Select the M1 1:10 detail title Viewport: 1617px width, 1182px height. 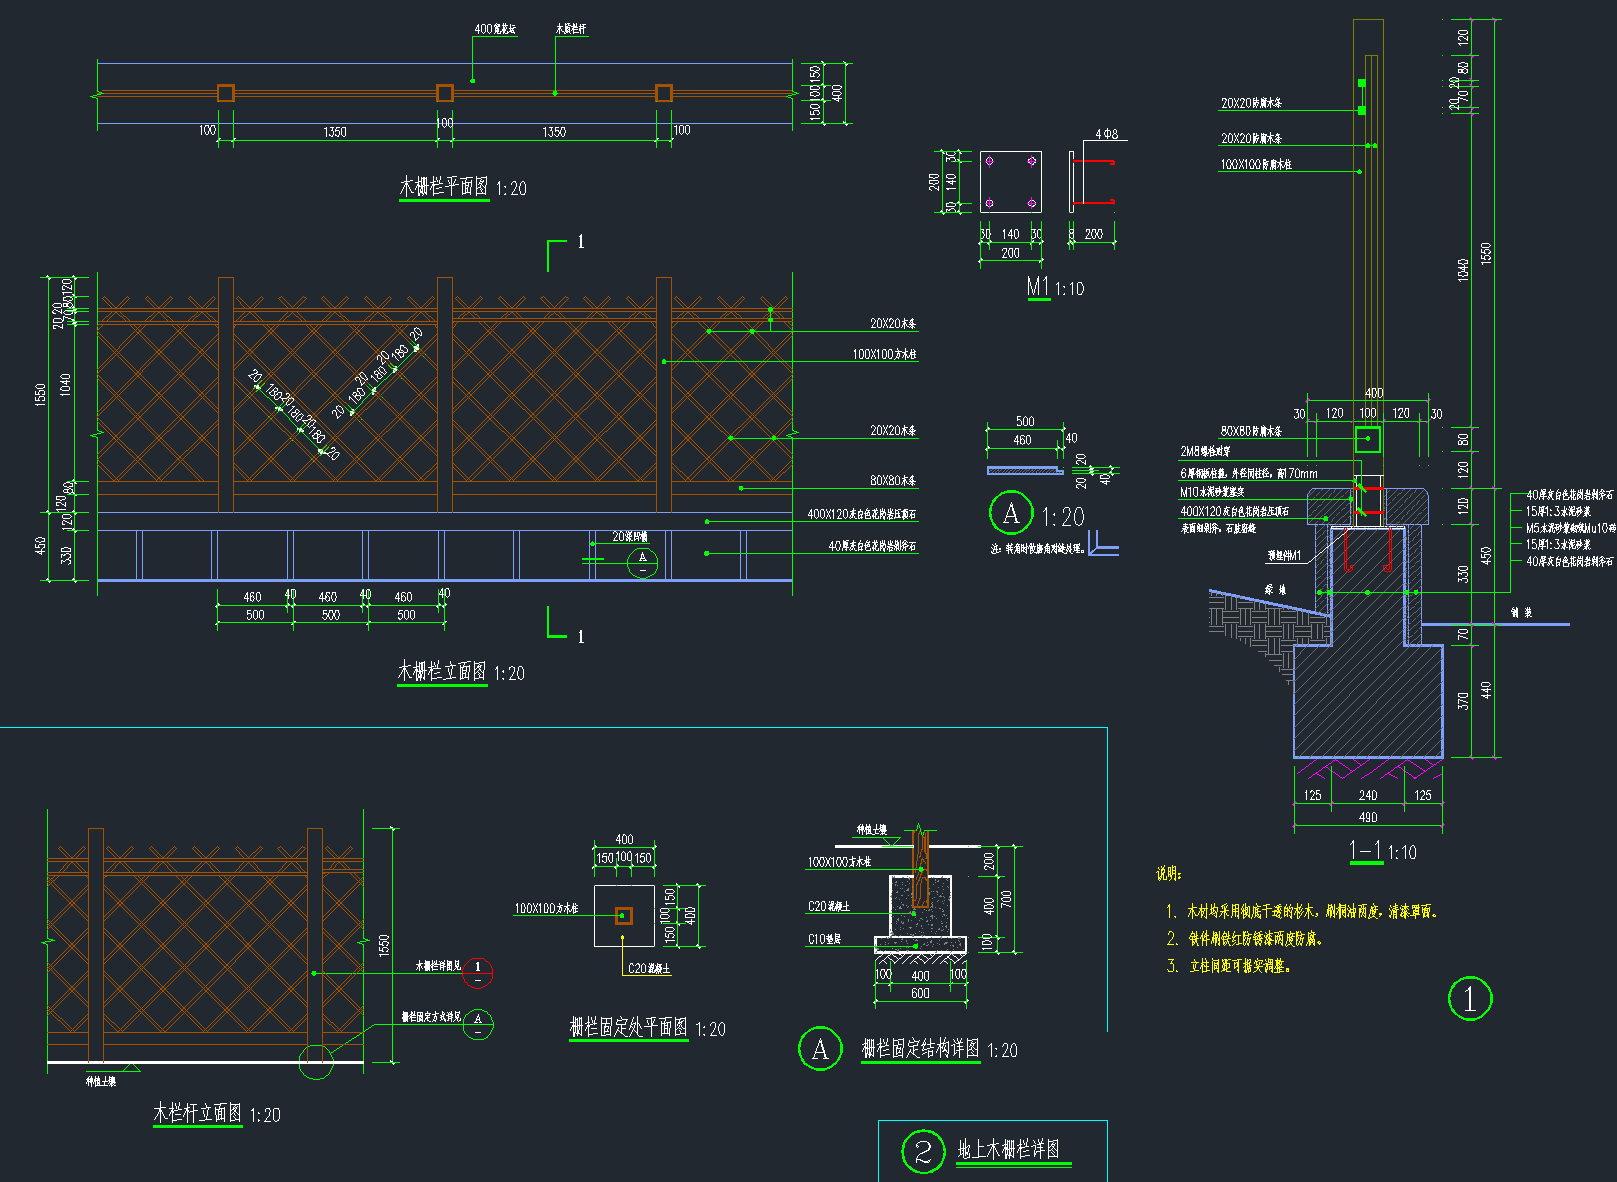coord(1055,288)
